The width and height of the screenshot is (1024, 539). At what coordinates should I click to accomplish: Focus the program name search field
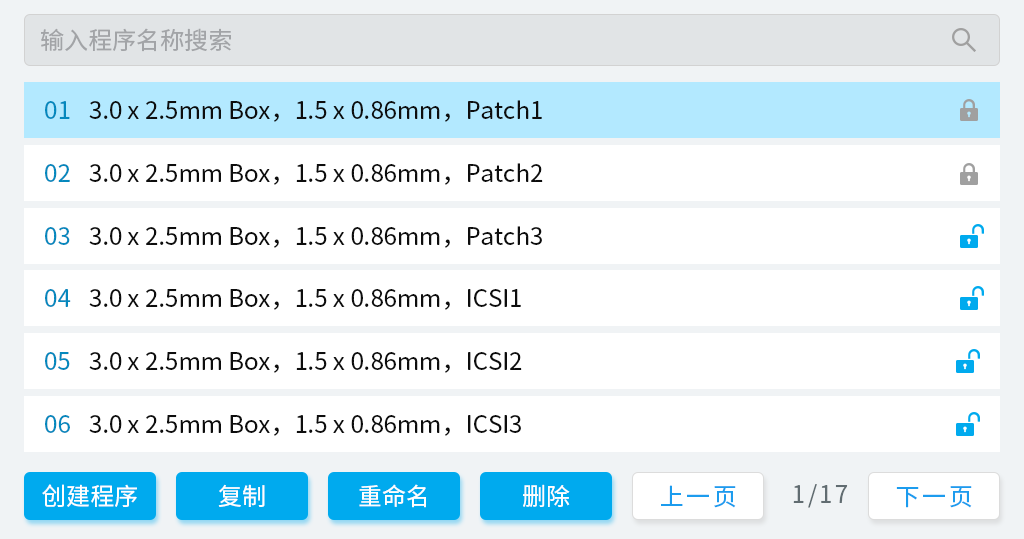point(480,40)
